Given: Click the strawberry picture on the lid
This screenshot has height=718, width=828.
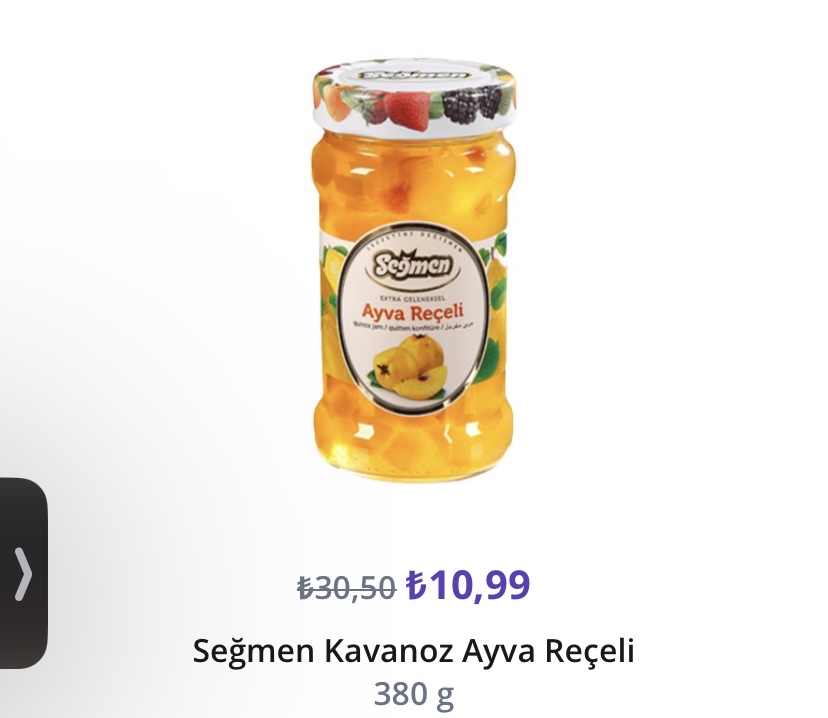Looking at the screenshot, I should coord(408,109).
